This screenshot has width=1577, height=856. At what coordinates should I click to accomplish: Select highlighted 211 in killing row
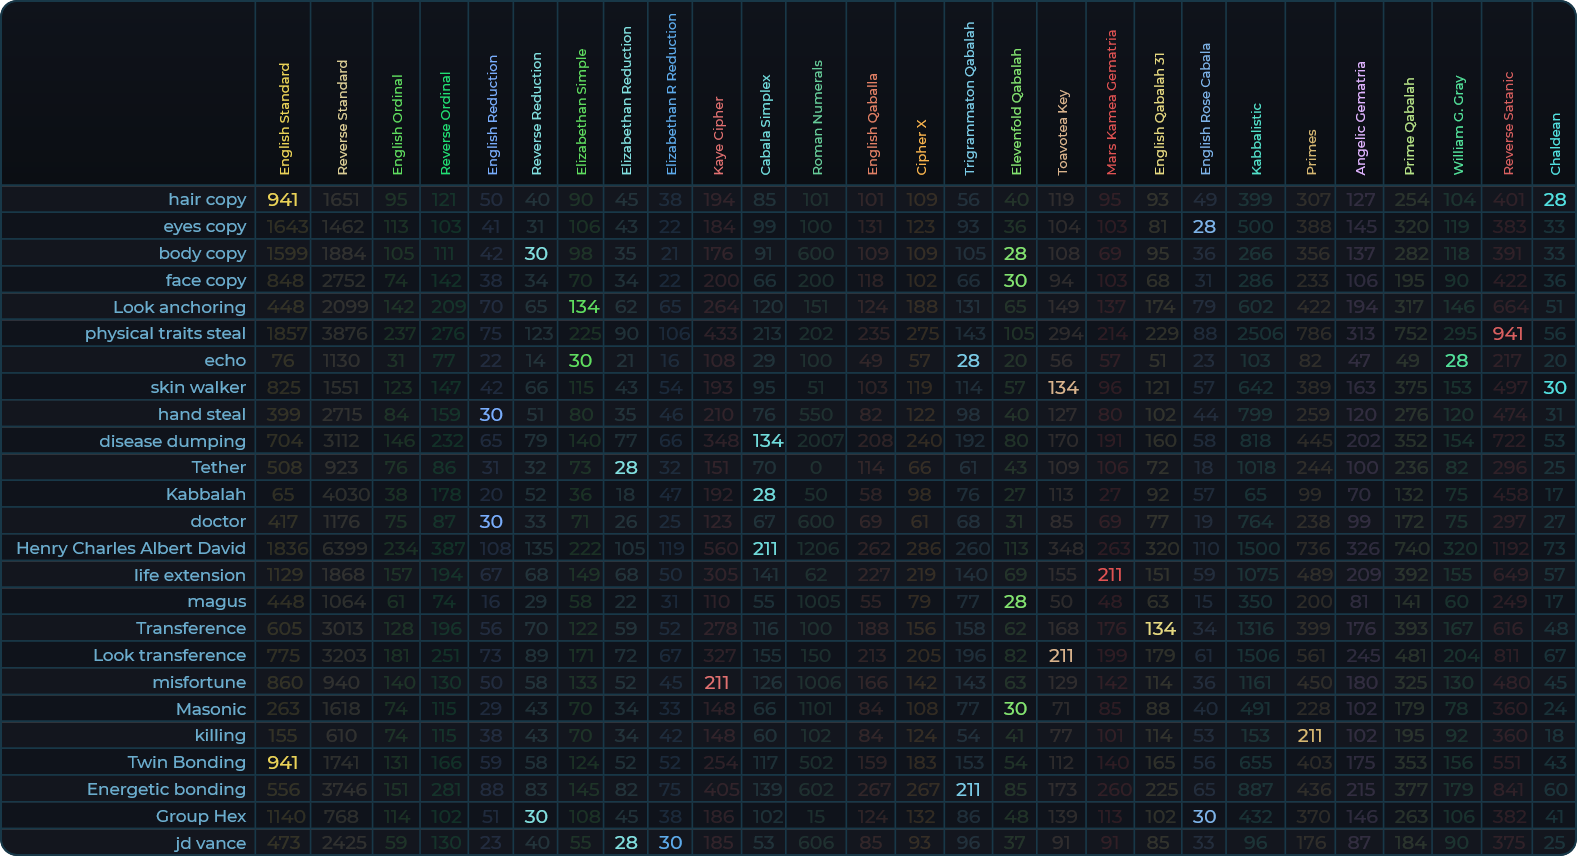(1310, 736)
